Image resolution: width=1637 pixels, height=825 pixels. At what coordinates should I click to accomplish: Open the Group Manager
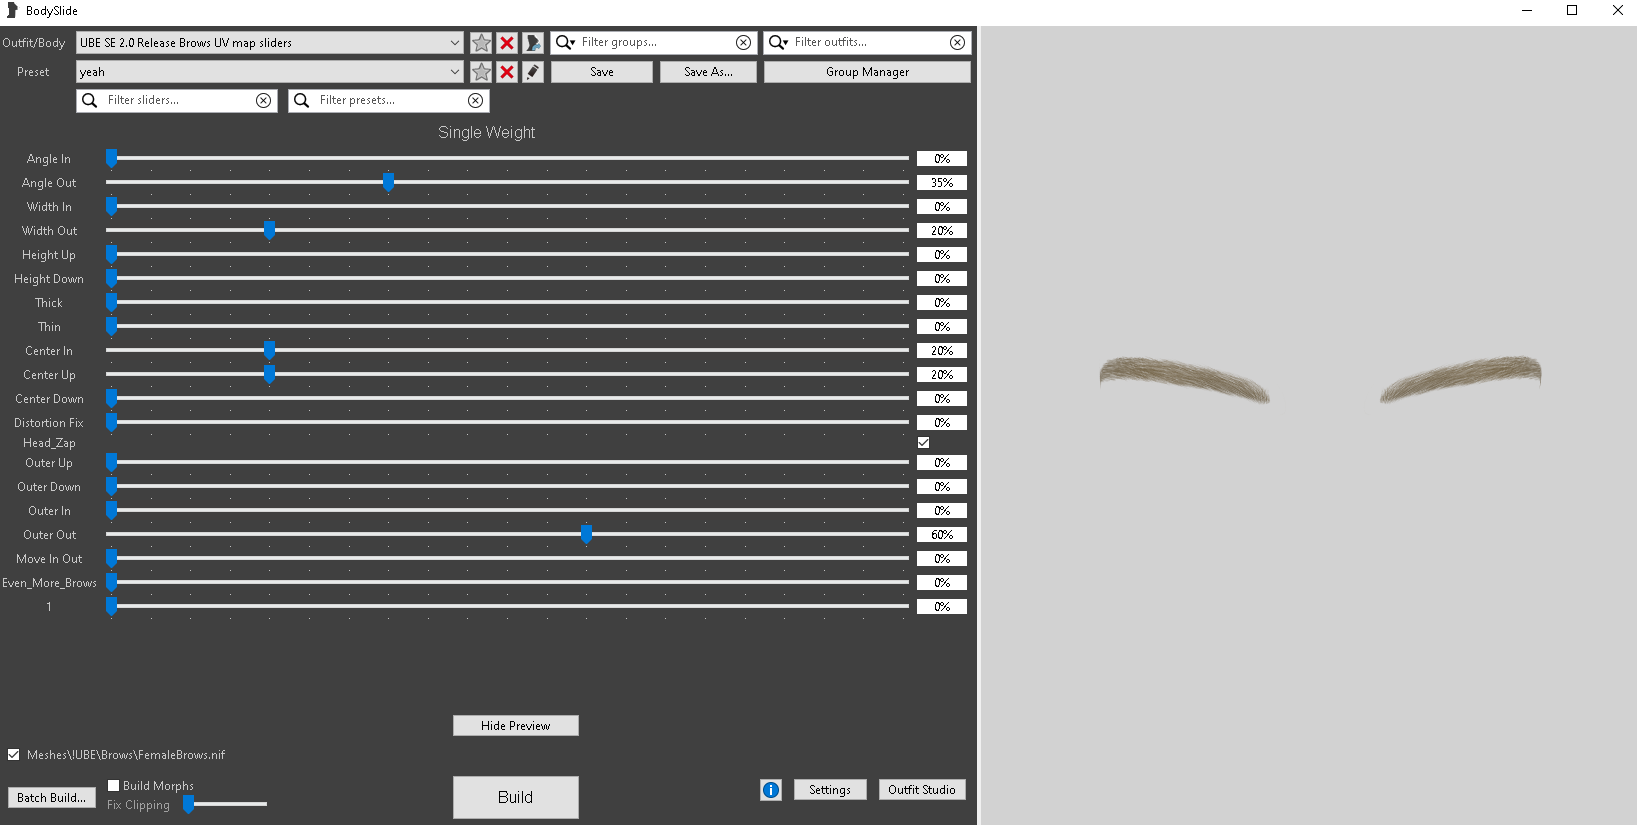(867, 72)
